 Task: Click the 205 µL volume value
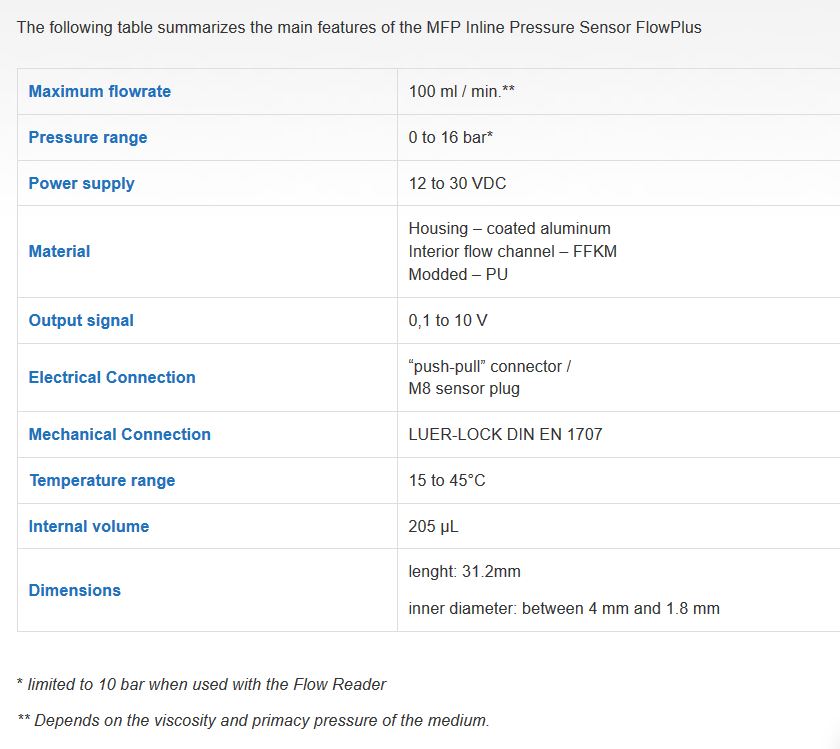coord(434,526)
